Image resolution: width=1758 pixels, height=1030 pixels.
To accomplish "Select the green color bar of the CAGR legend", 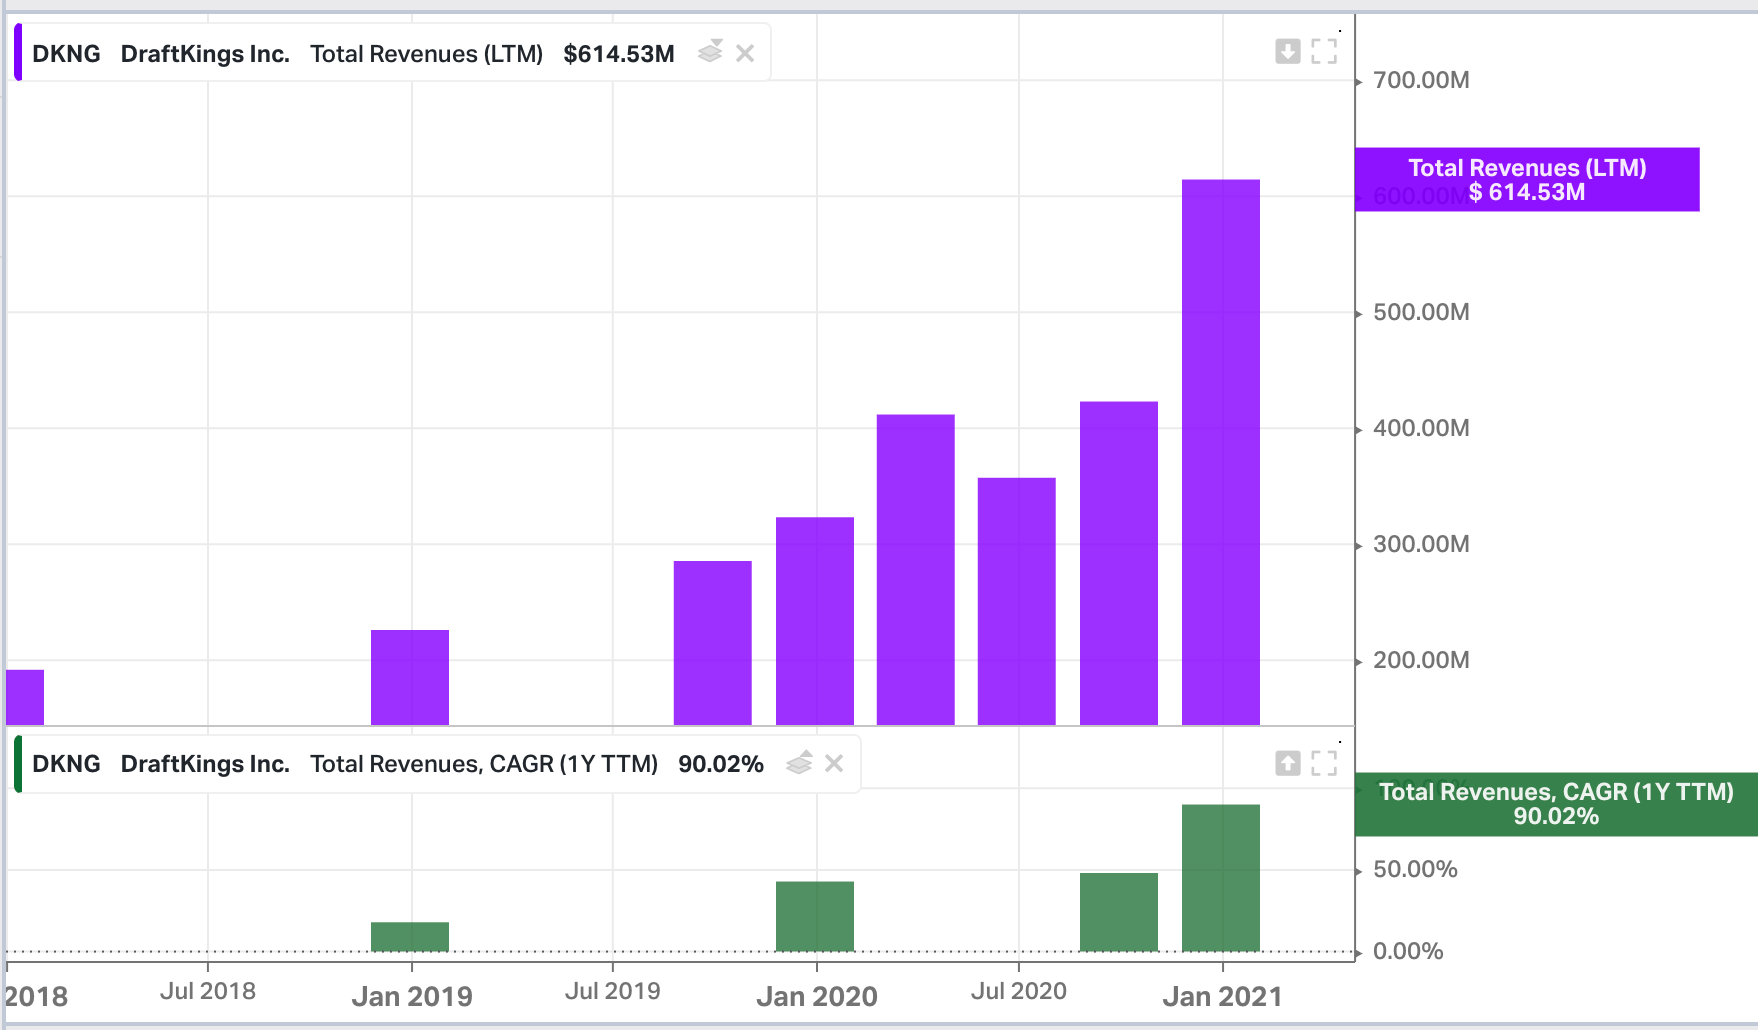I will pyautogui.click(x=18, y=764).
